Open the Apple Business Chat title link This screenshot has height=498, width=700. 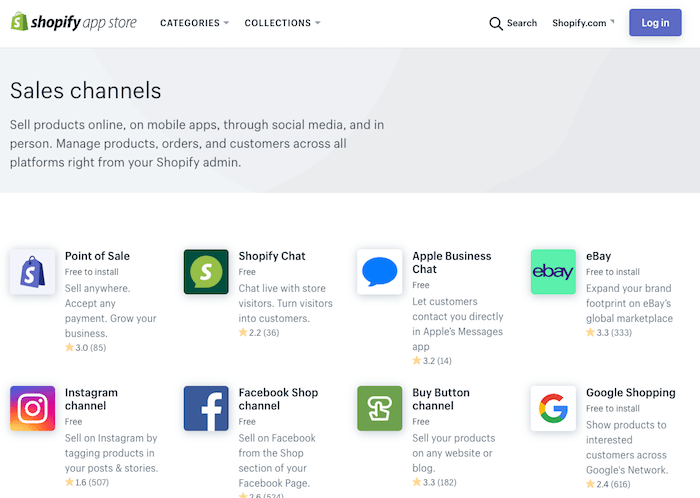(452, 262)
